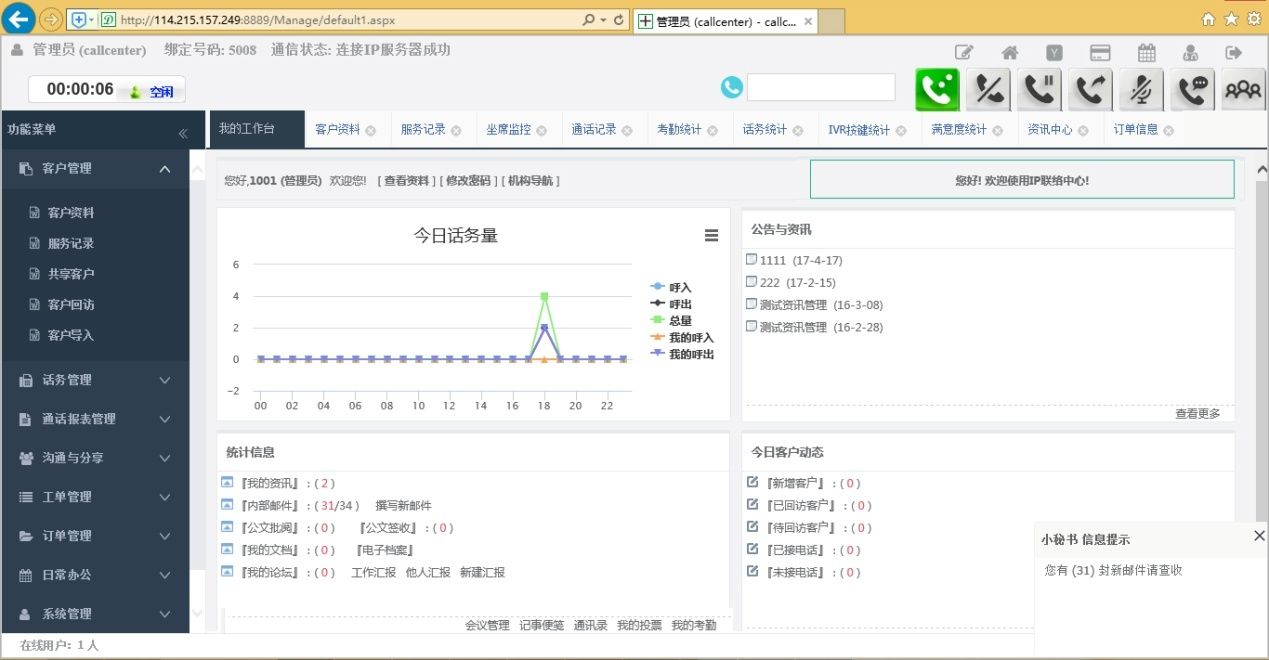Viewport: 1269px width, 660px height.
Task: Click the 修改密码 link
Action: [x=468, y=181]
